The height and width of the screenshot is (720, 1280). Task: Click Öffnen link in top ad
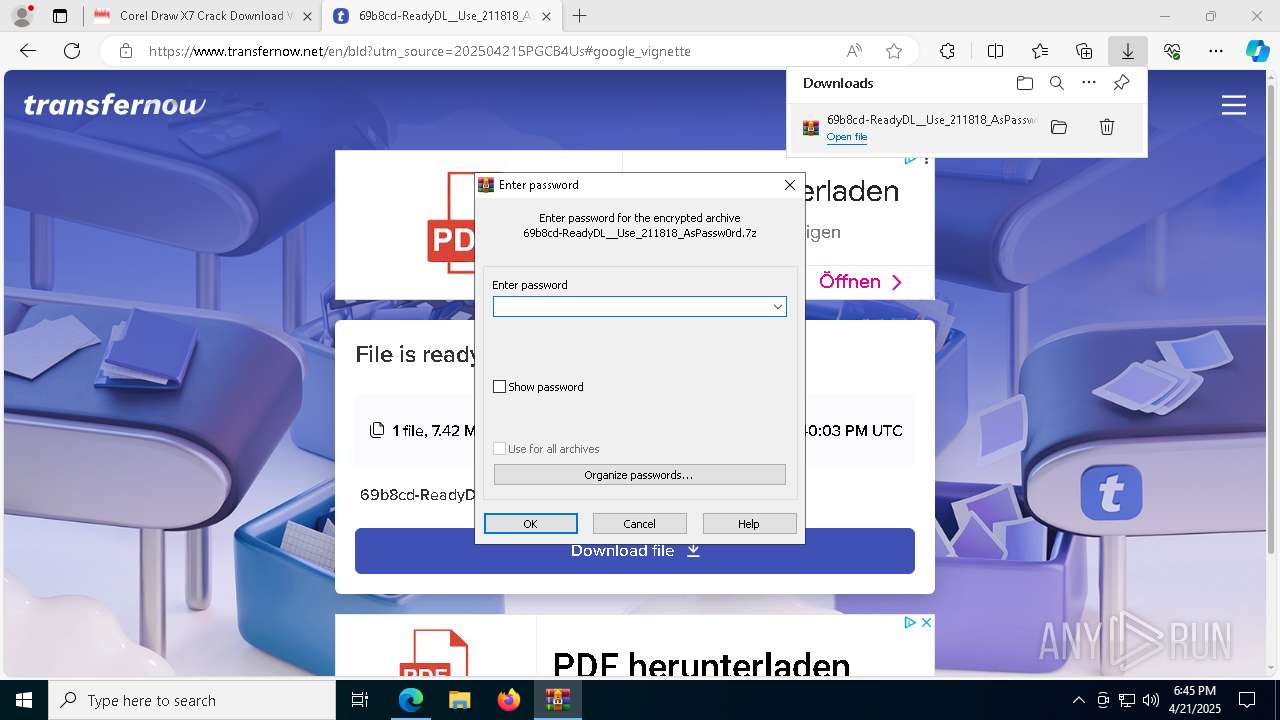point(861,282)
